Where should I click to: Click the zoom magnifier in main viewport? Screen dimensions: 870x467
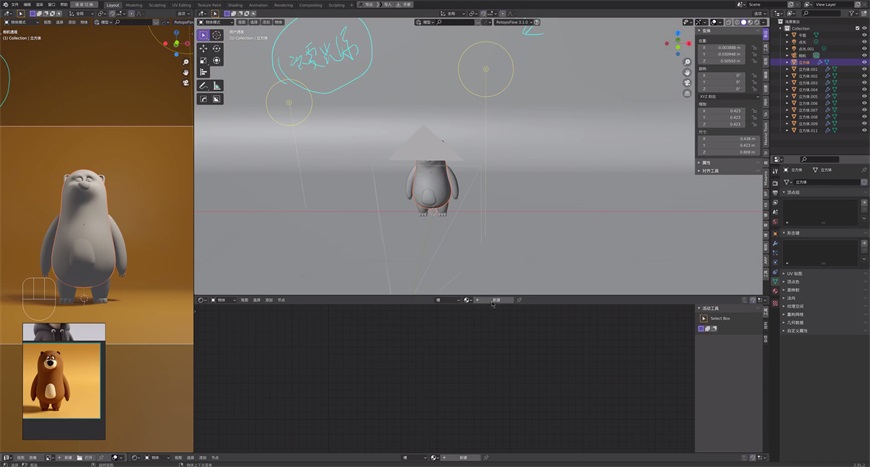687,62
